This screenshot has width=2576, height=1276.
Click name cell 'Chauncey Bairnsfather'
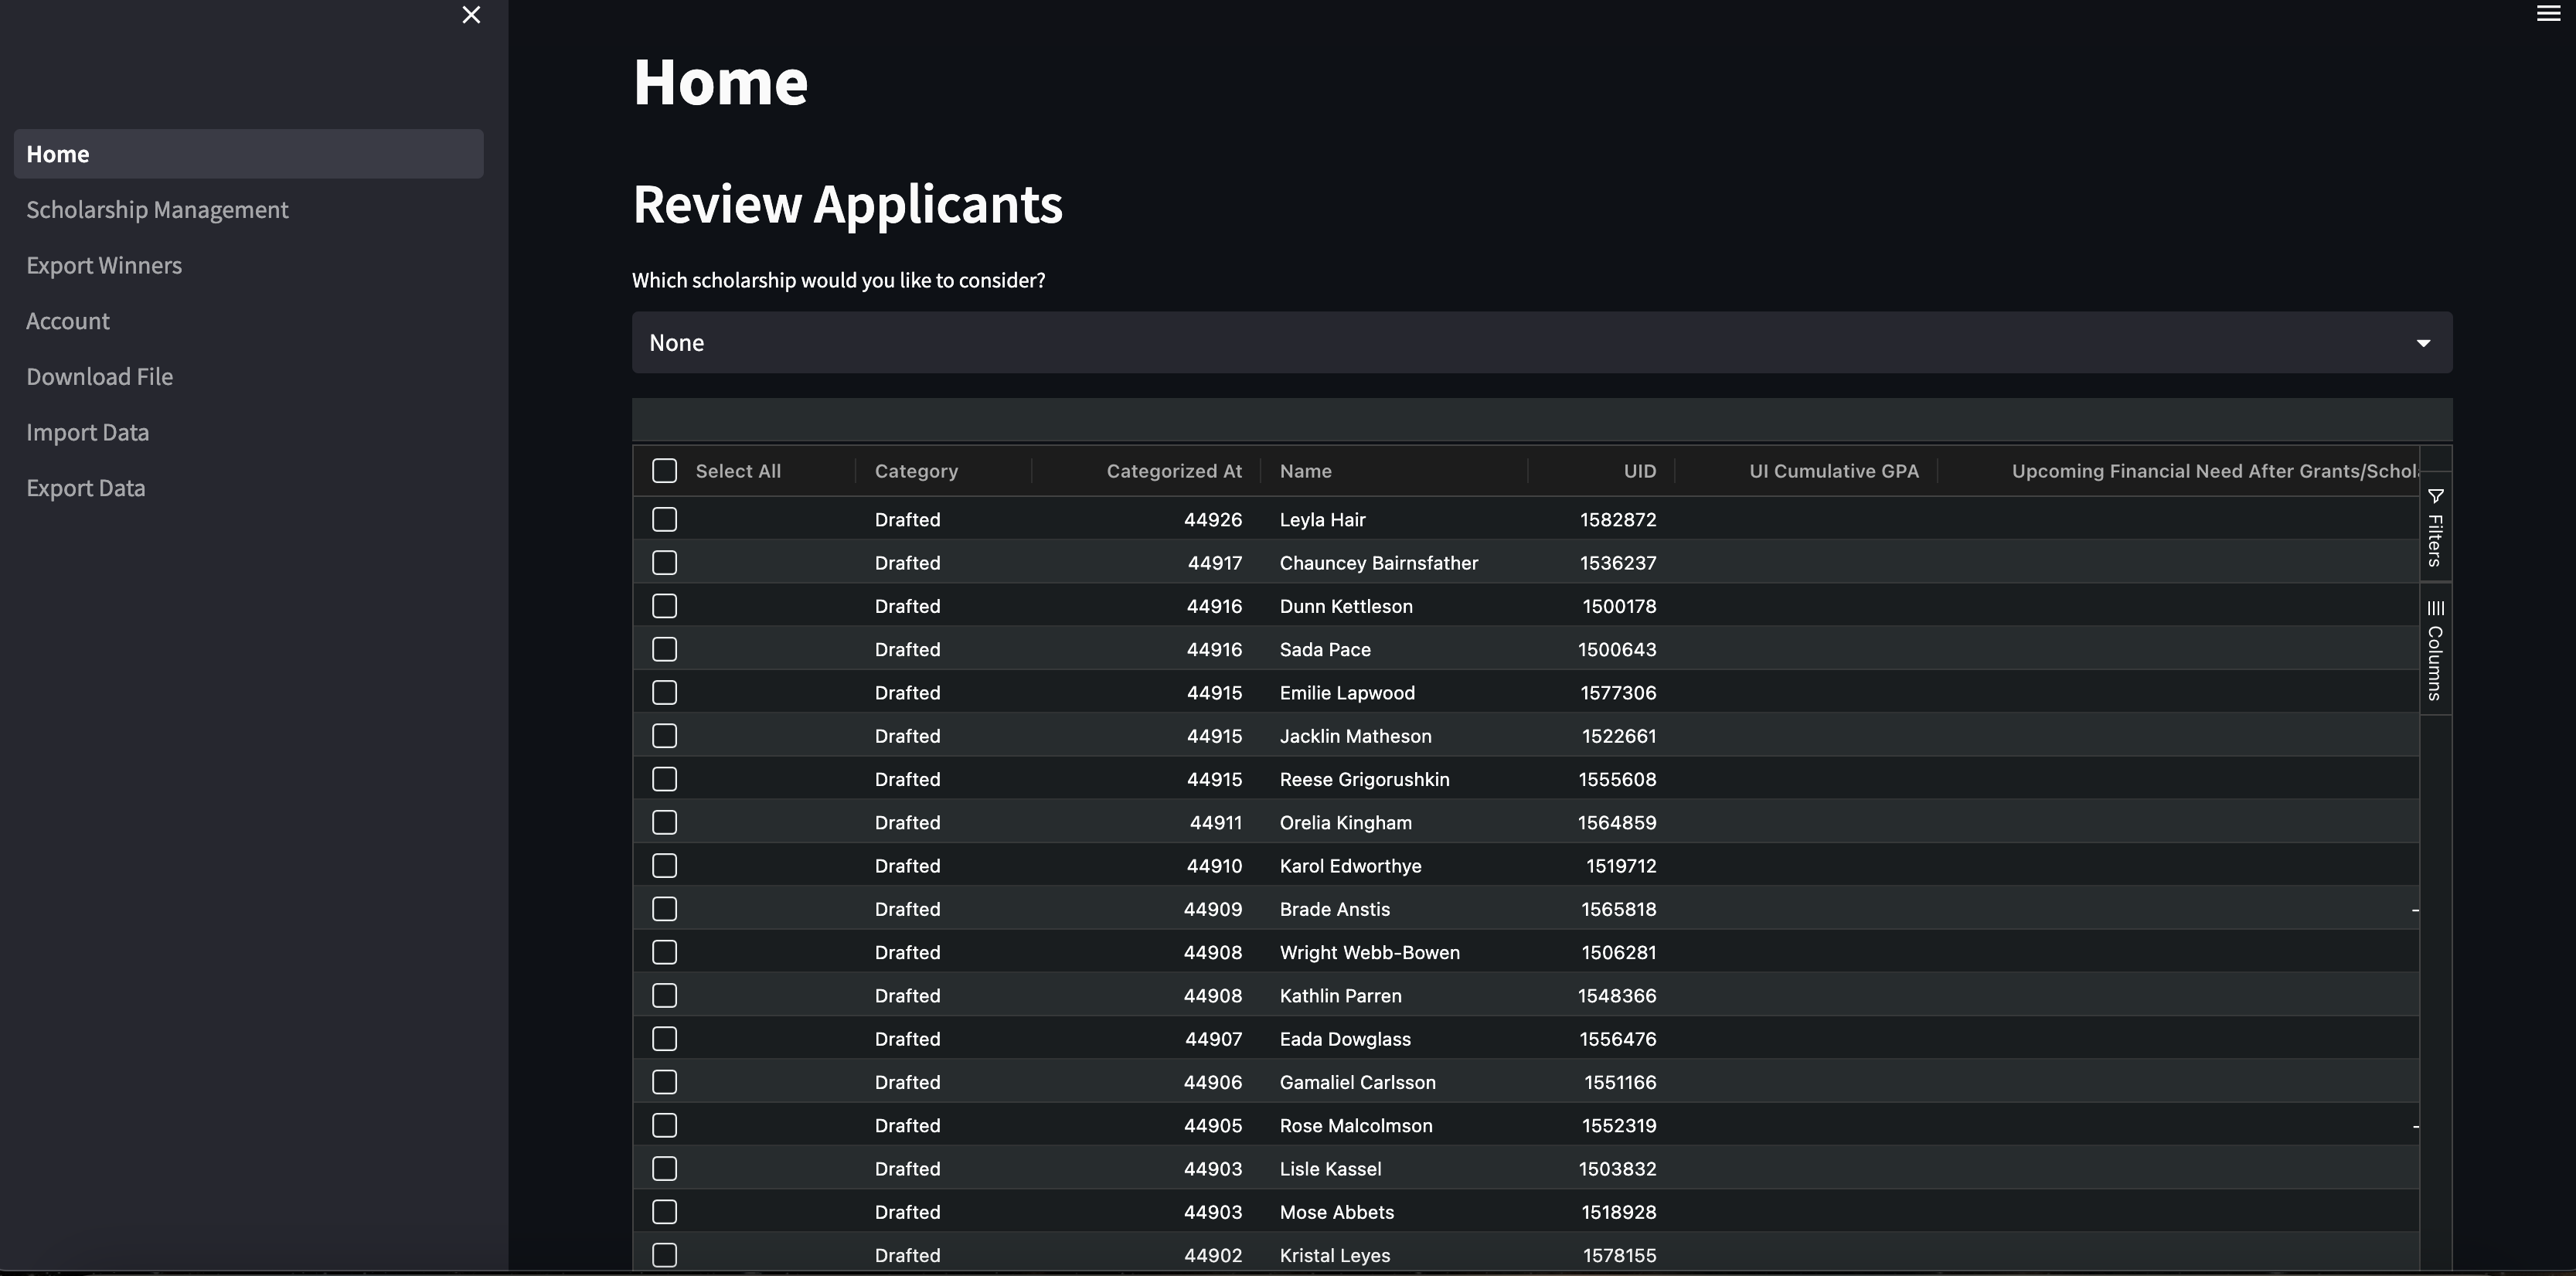click(1379, 563)
